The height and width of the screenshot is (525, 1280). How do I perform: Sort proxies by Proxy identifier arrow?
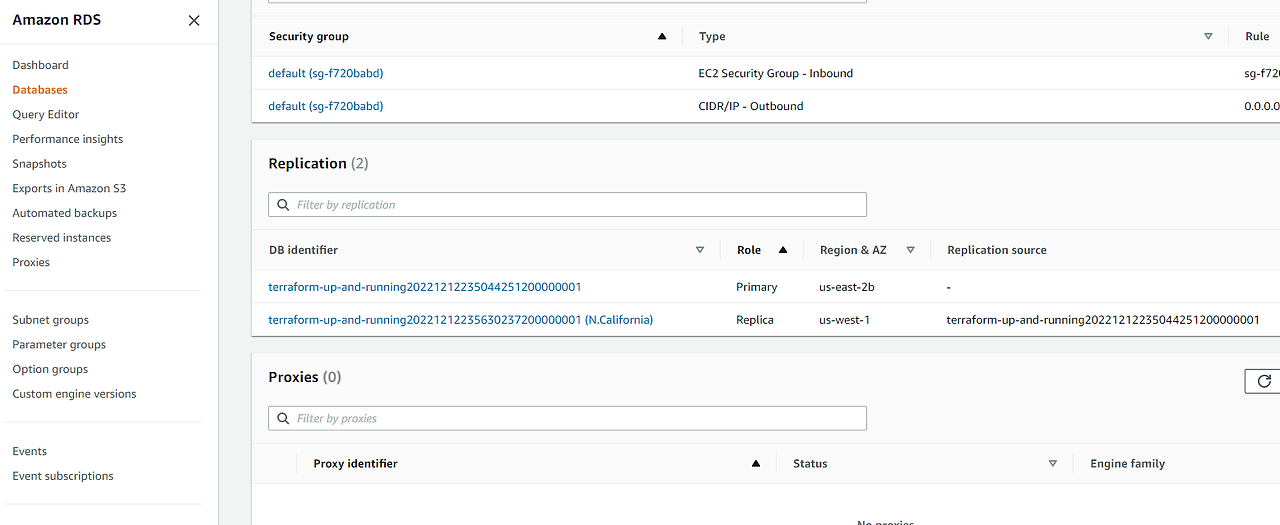756,464
